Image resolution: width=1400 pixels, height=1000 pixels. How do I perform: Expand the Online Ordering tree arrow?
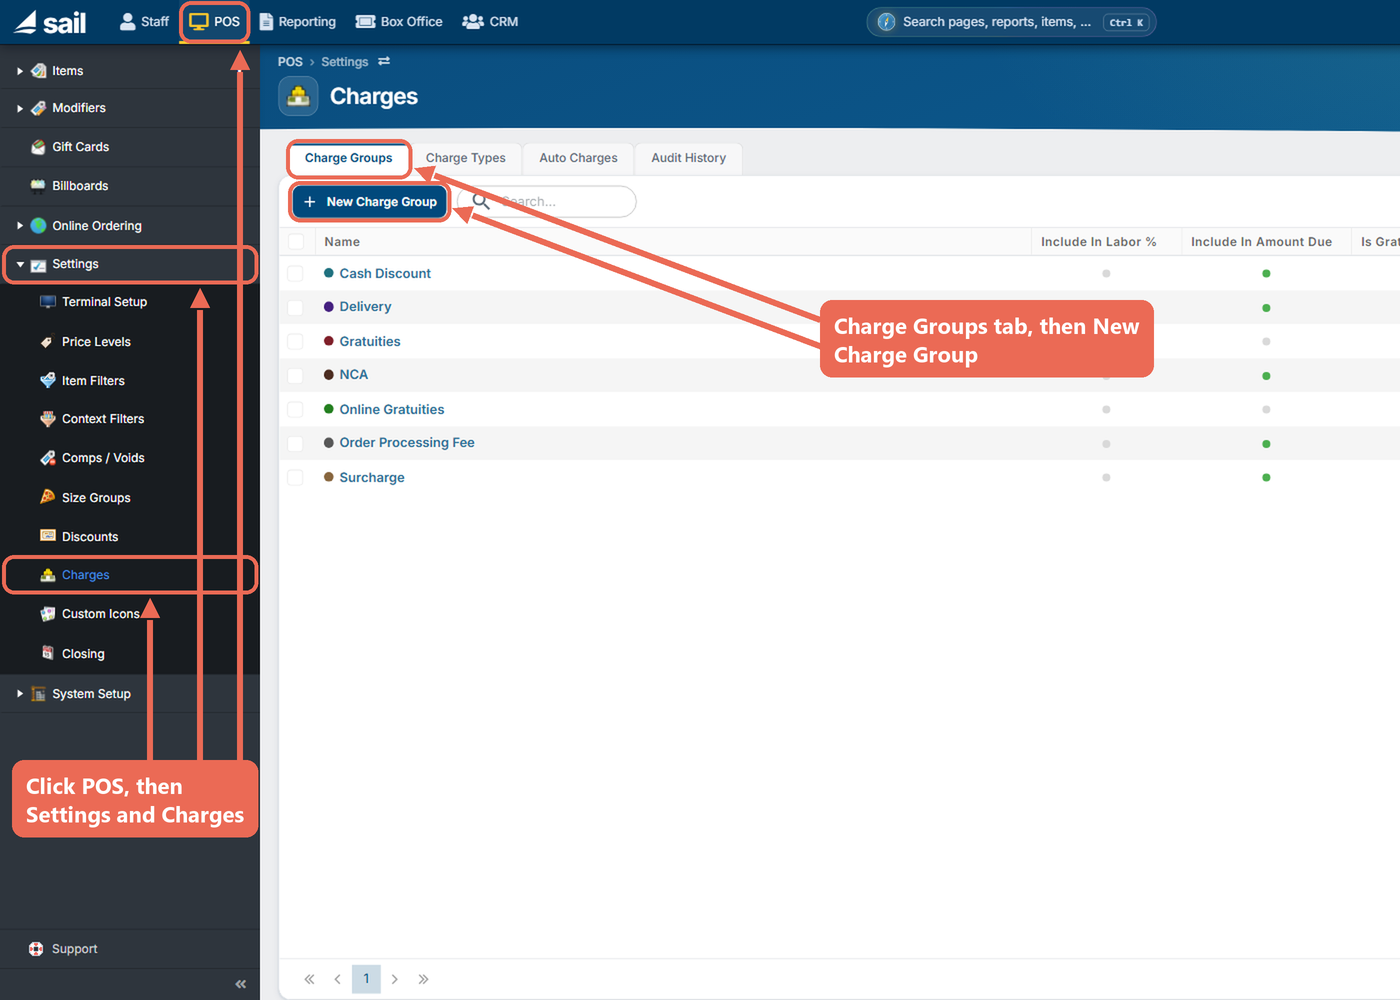[x=20, y=226]
